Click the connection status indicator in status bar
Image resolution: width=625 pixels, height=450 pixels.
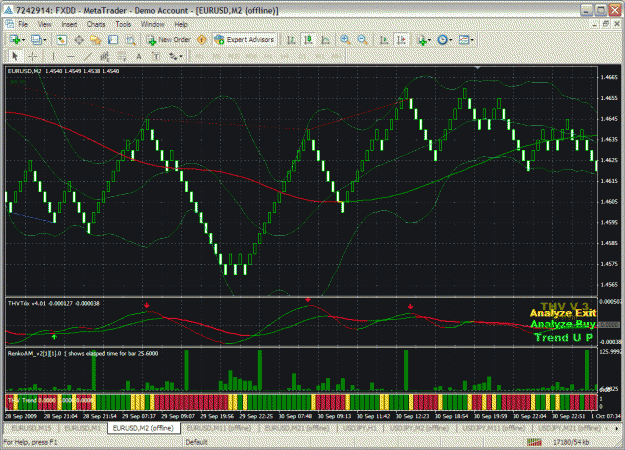point(535,442)
